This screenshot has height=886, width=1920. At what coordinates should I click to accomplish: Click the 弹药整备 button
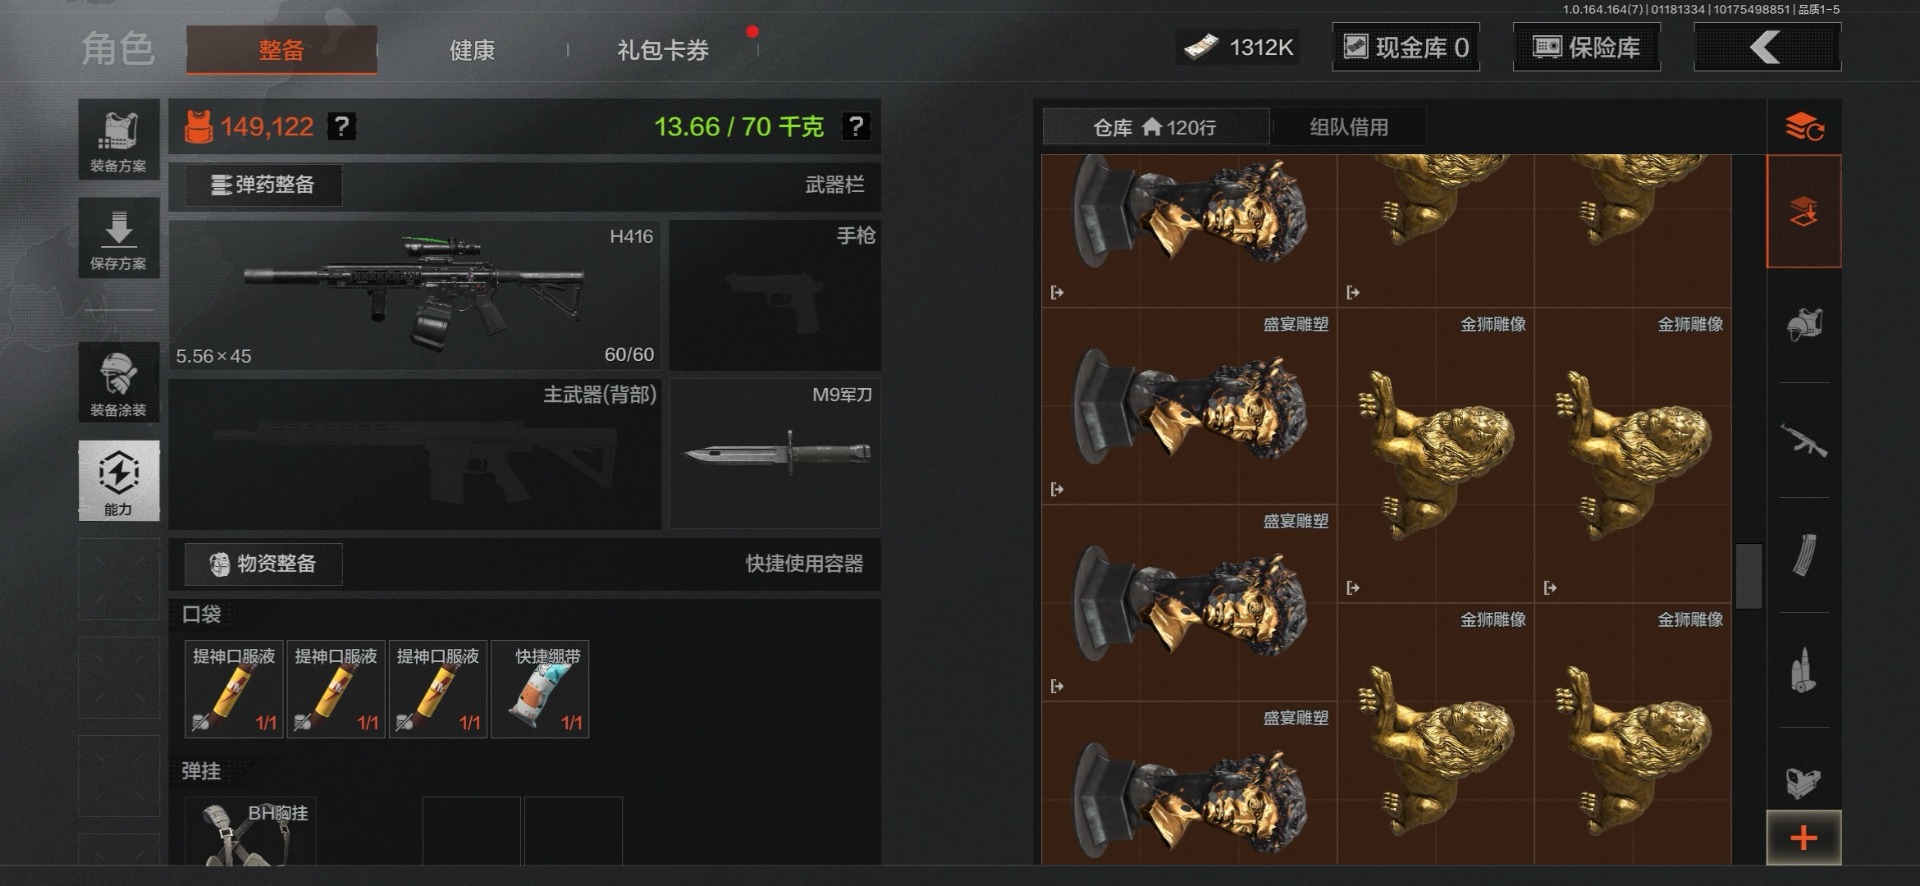[x=263, y=185]
